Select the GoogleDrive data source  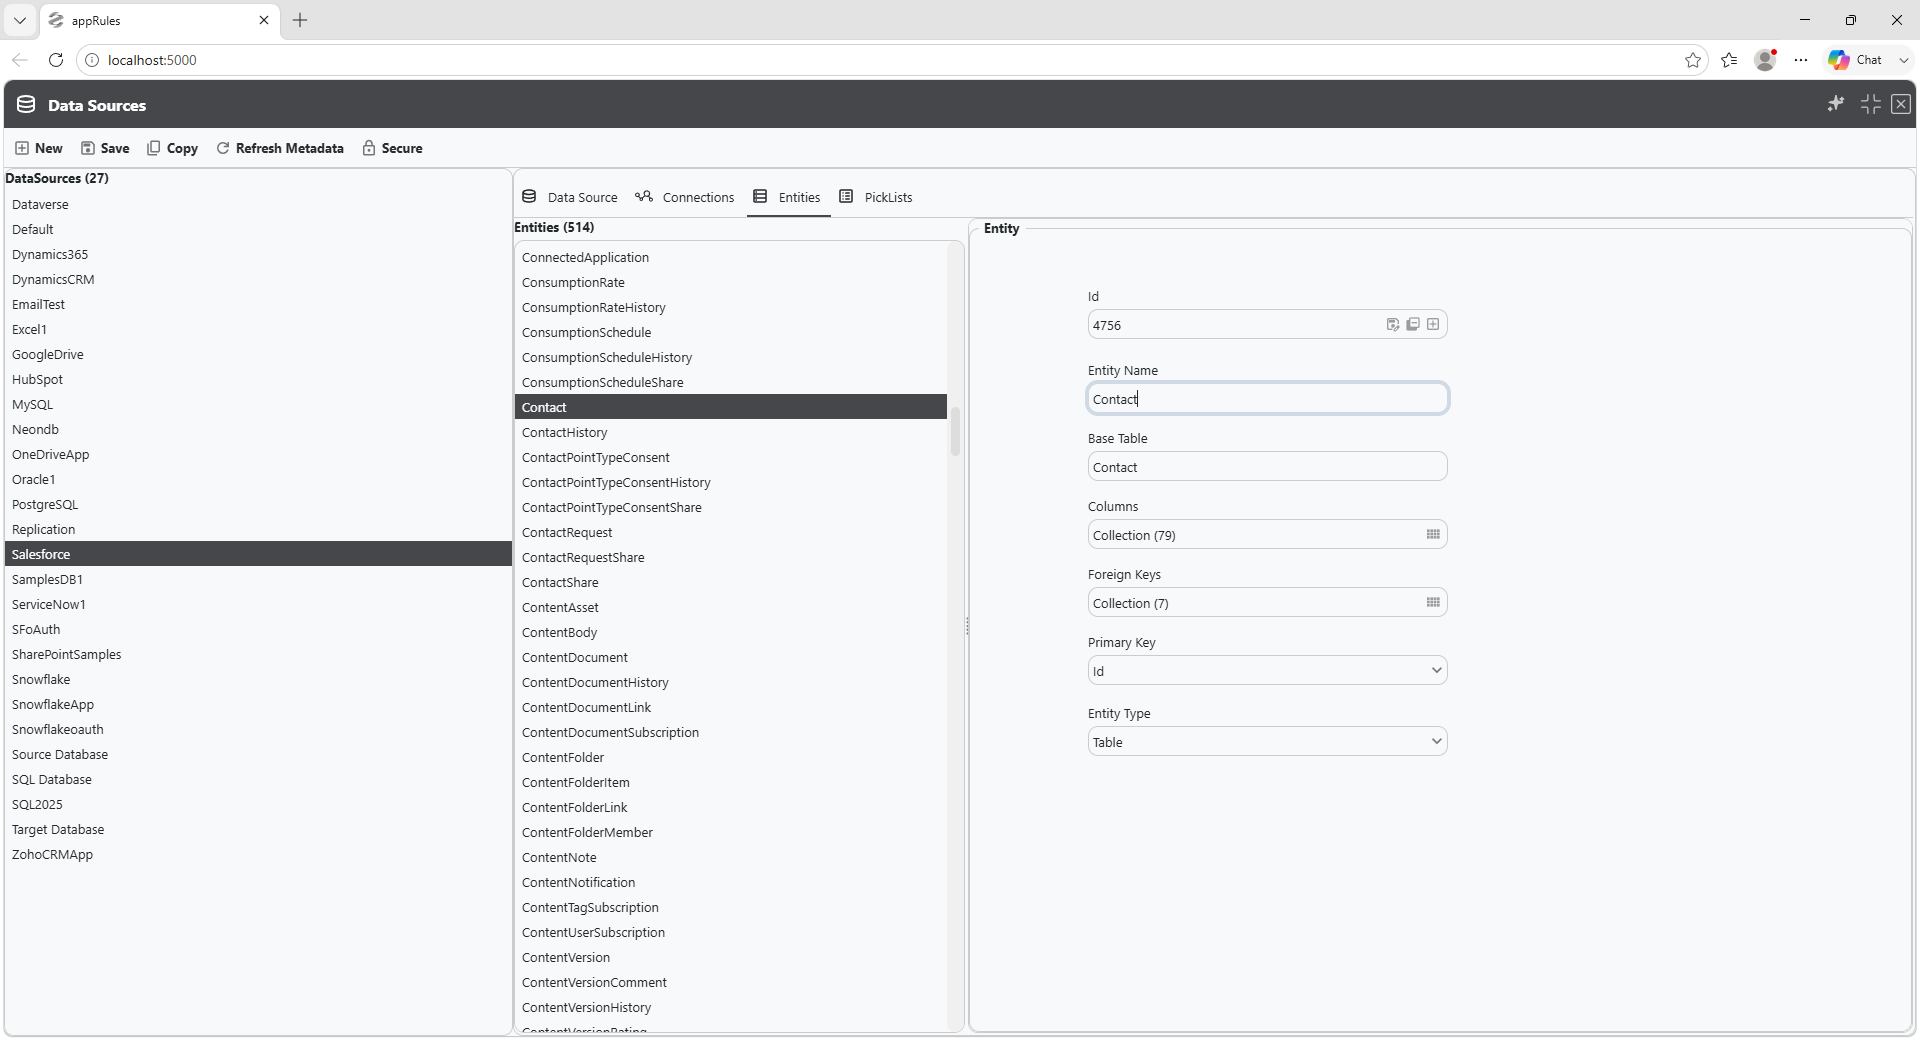click(258, 354)
